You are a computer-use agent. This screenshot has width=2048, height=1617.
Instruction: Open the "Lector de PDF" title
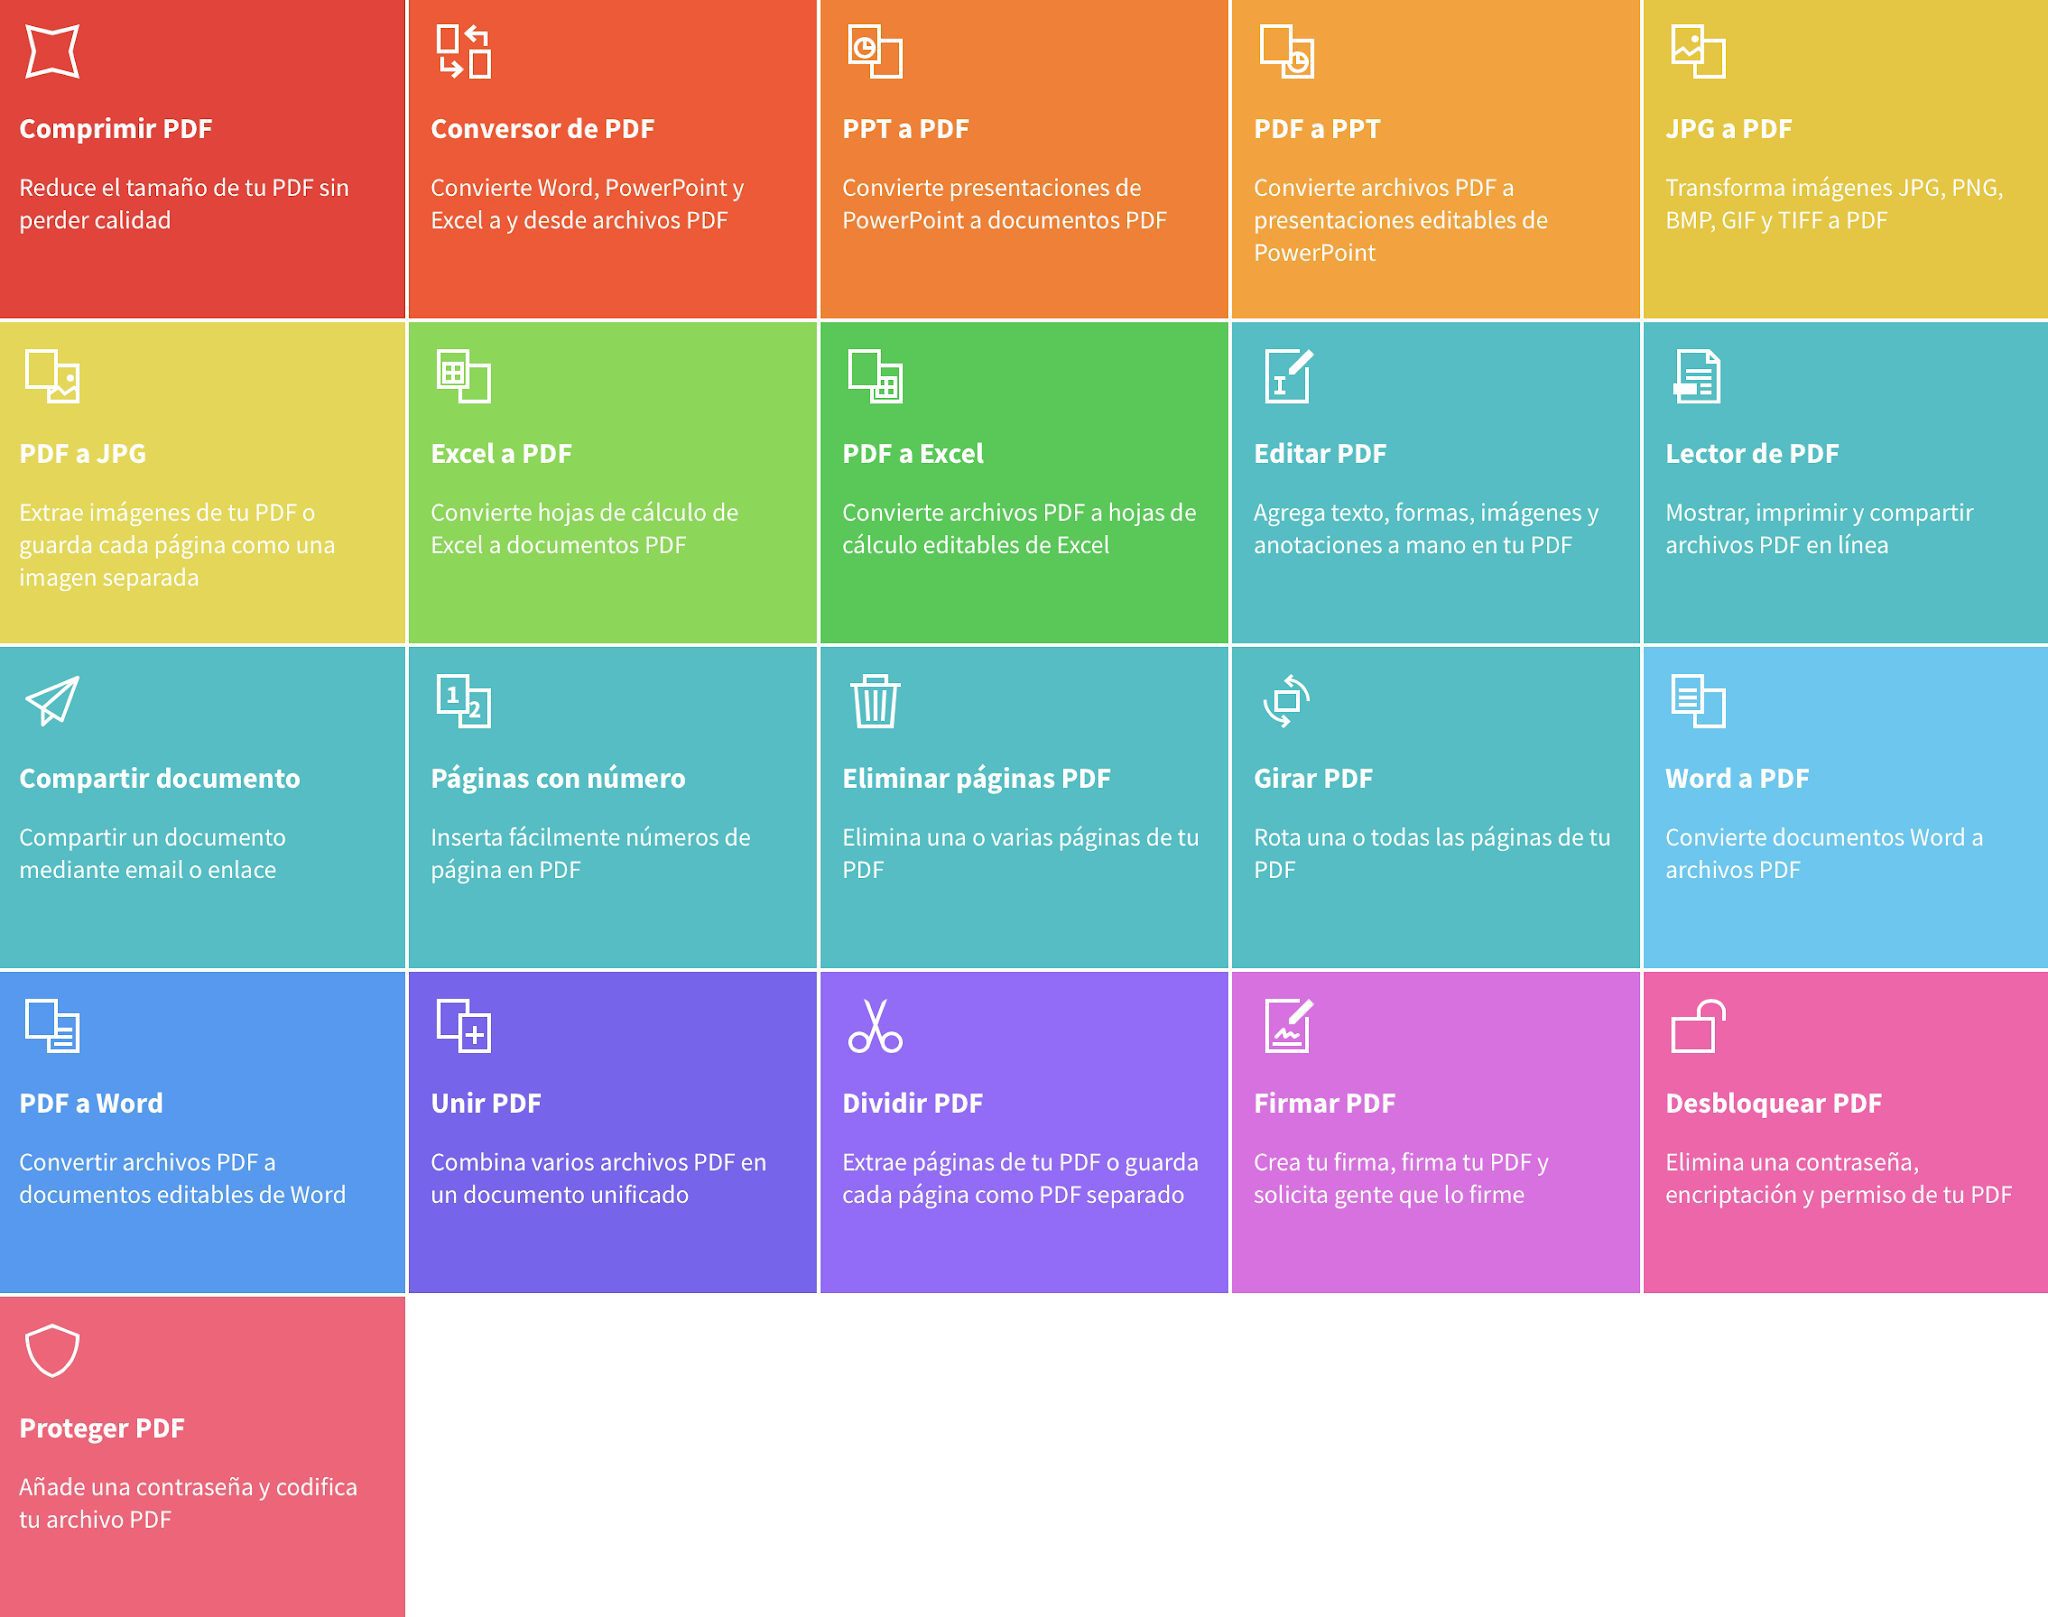[x=1752, y=454]
